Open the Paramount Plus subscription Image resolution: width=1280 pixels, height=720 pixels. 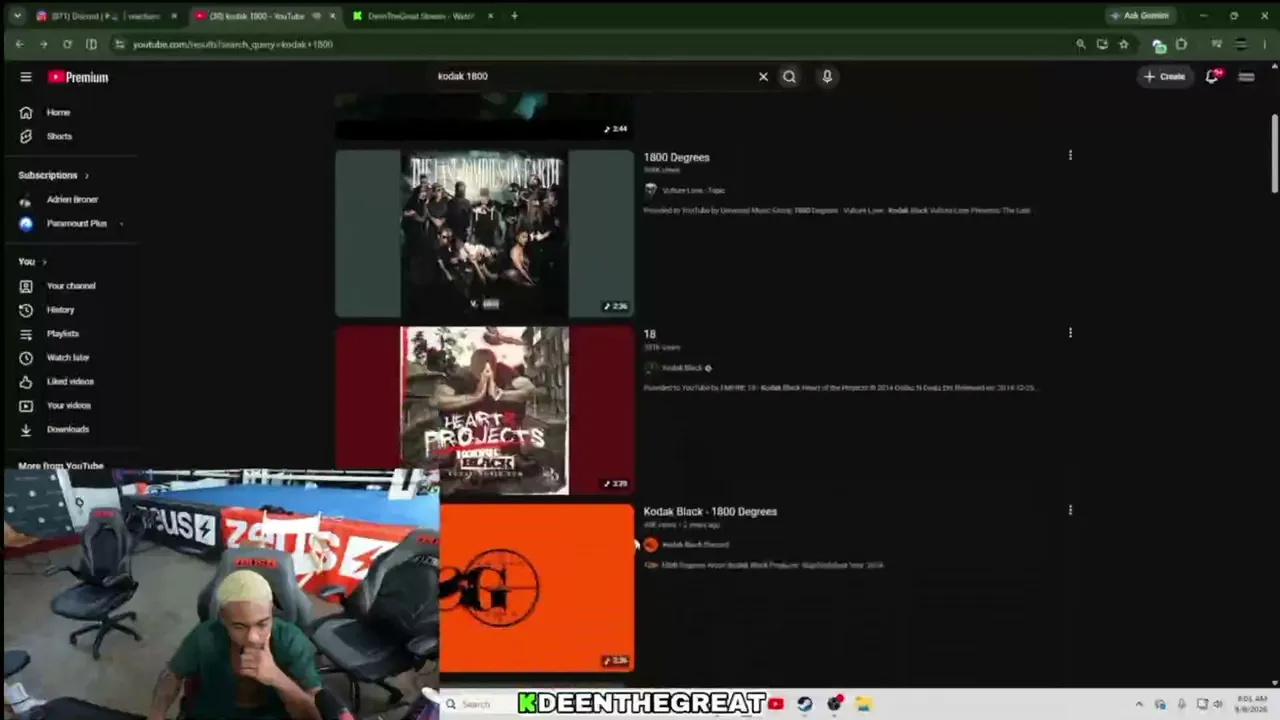[x=76, y=223]
